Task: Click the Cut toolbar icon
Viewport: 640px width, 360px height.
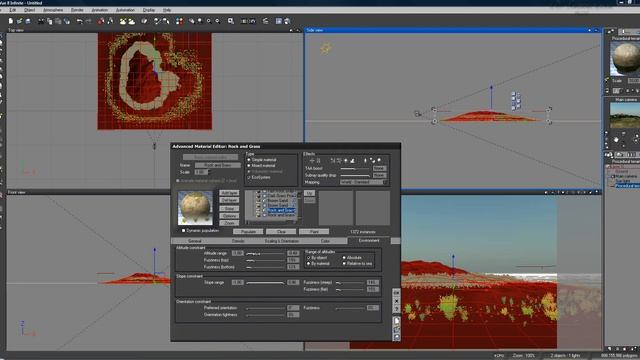Action: click(41, 21)
